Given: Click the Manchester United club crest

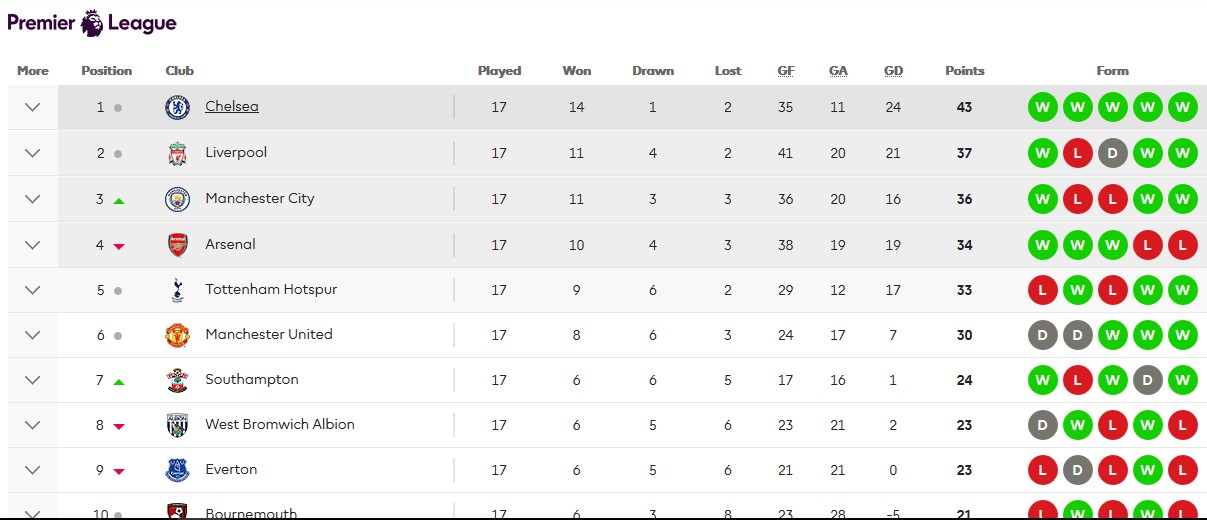Looking at the screenshot, I should (177, 335).
